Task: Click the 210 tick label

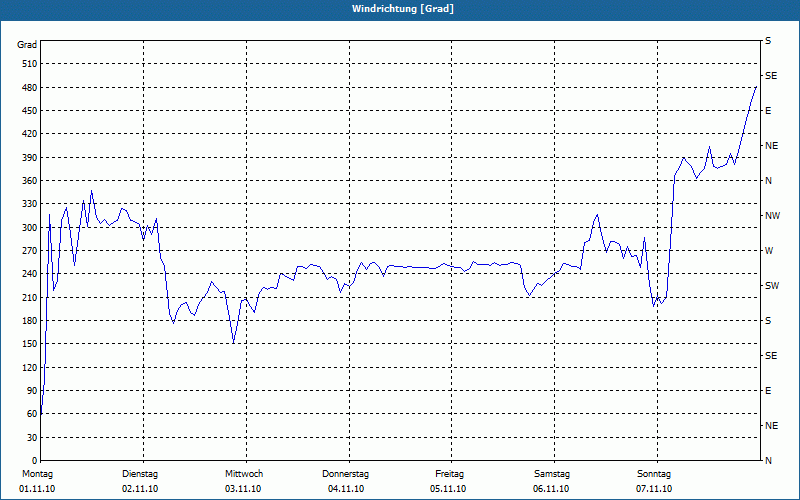Action: [x=30, y=297]
